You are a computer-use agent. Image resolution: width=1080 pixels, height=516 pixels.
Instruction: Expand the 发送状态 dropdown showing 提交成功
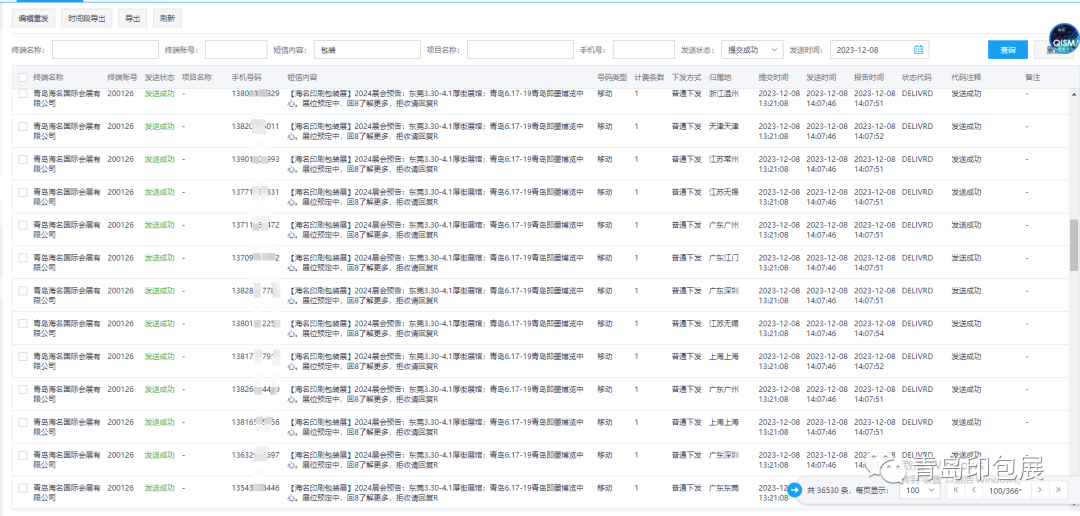[x=754, y=50]
